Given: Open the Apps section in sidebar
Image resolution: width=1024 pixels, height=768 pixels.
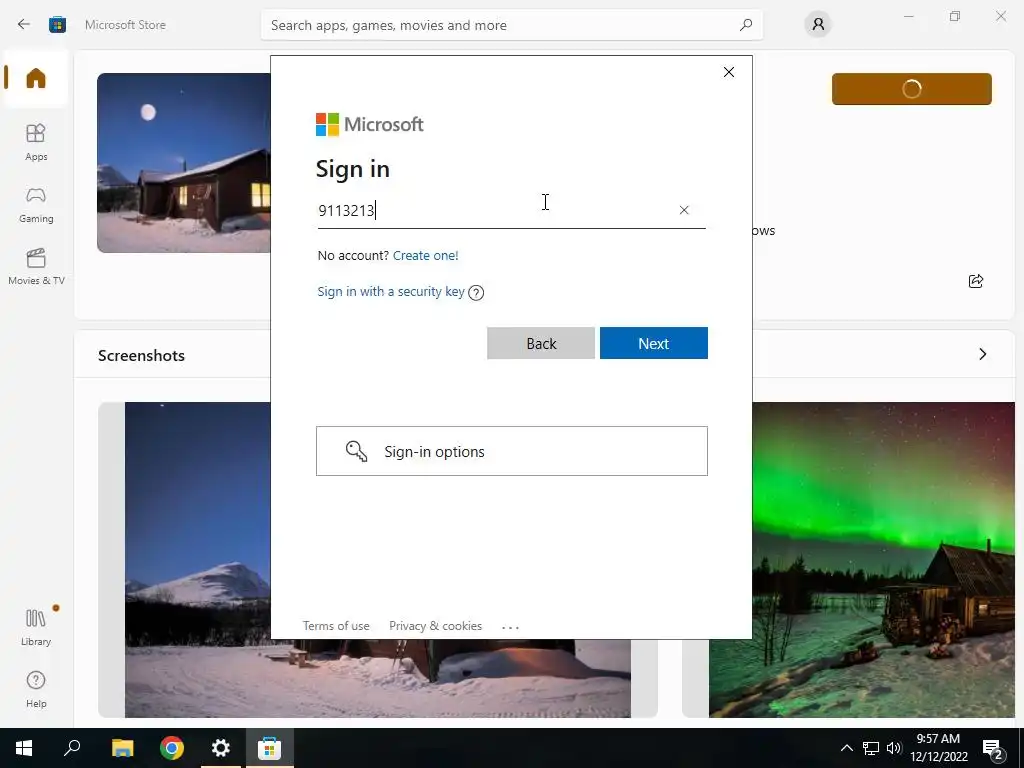Looking at the screenshot, I should (36, 142).
